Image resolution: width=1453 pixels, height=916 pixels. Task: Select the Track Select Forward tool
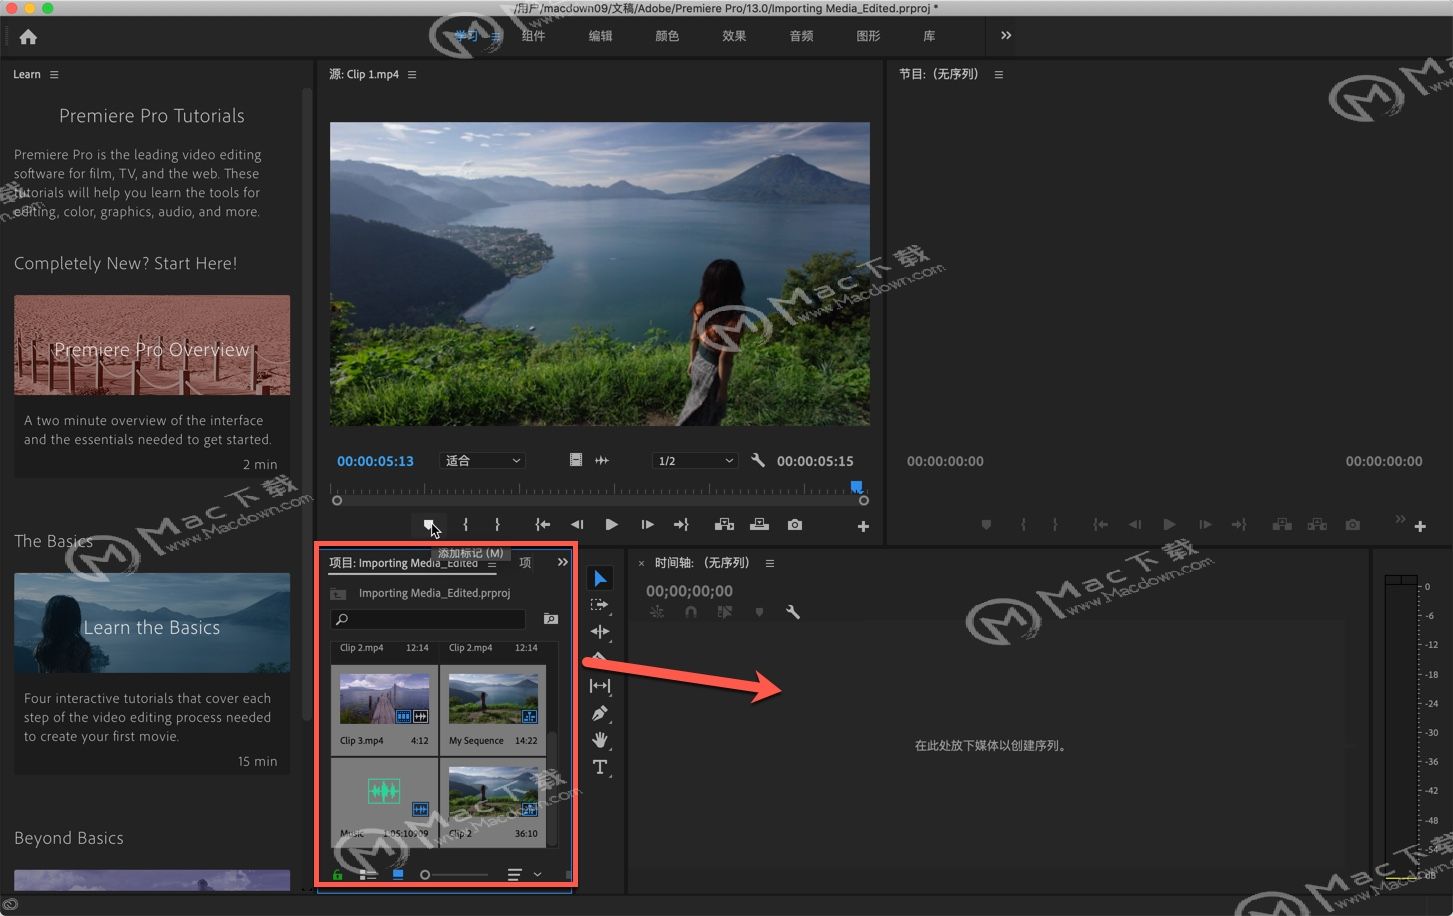(600, 605)
